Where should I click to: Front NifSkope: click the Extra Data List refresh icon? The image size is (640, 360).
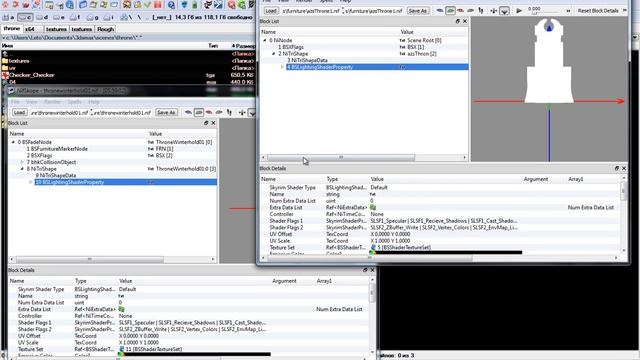pos(373,207)
